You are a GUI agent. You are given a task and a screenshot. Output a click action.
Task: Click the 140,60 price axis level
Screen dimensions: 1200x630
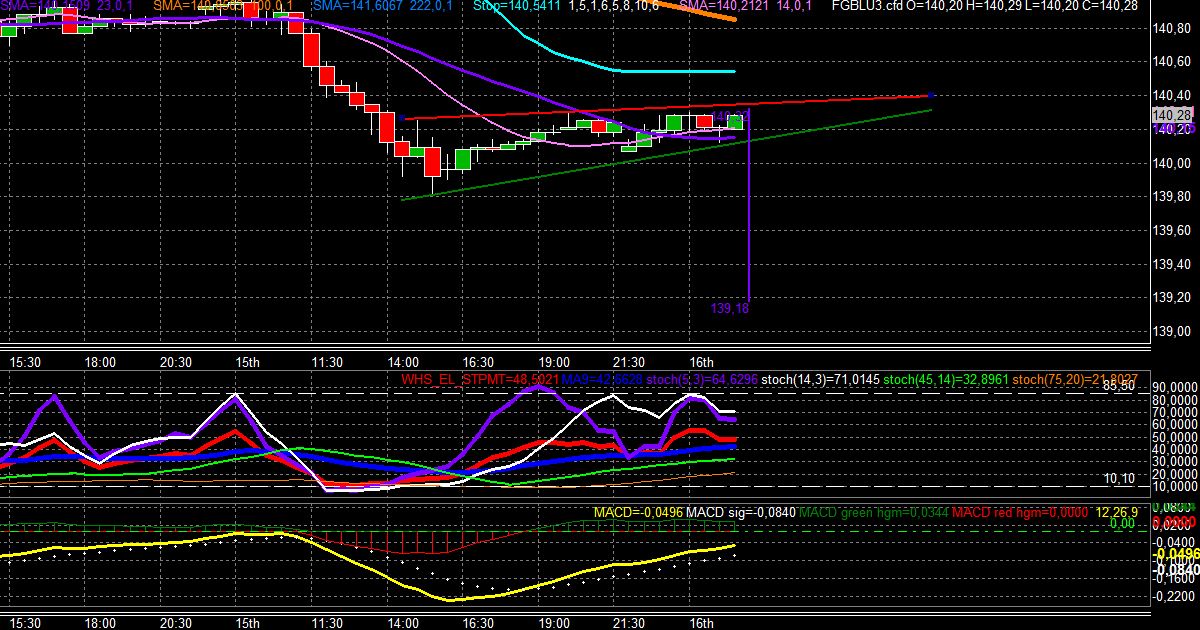pos(1171,62)
